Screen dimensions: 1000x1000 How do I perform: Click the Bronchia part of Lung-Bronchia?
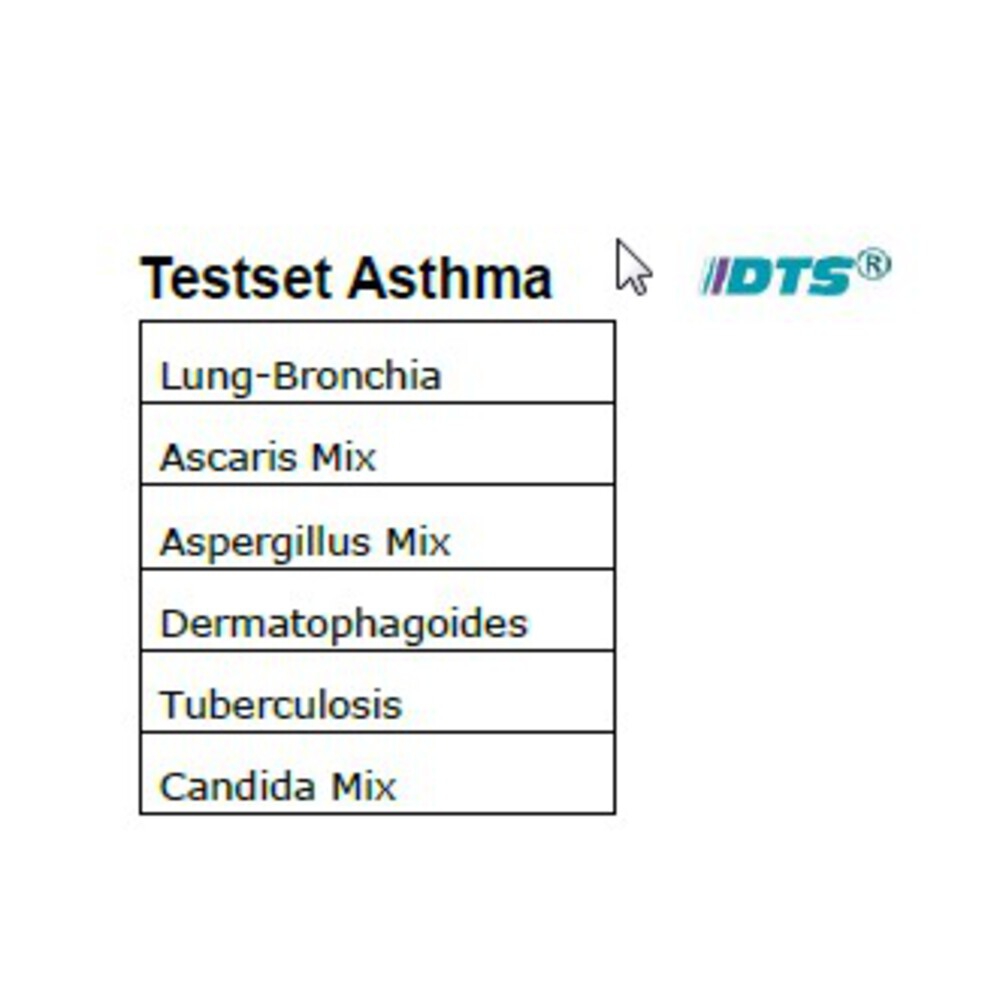357,375
